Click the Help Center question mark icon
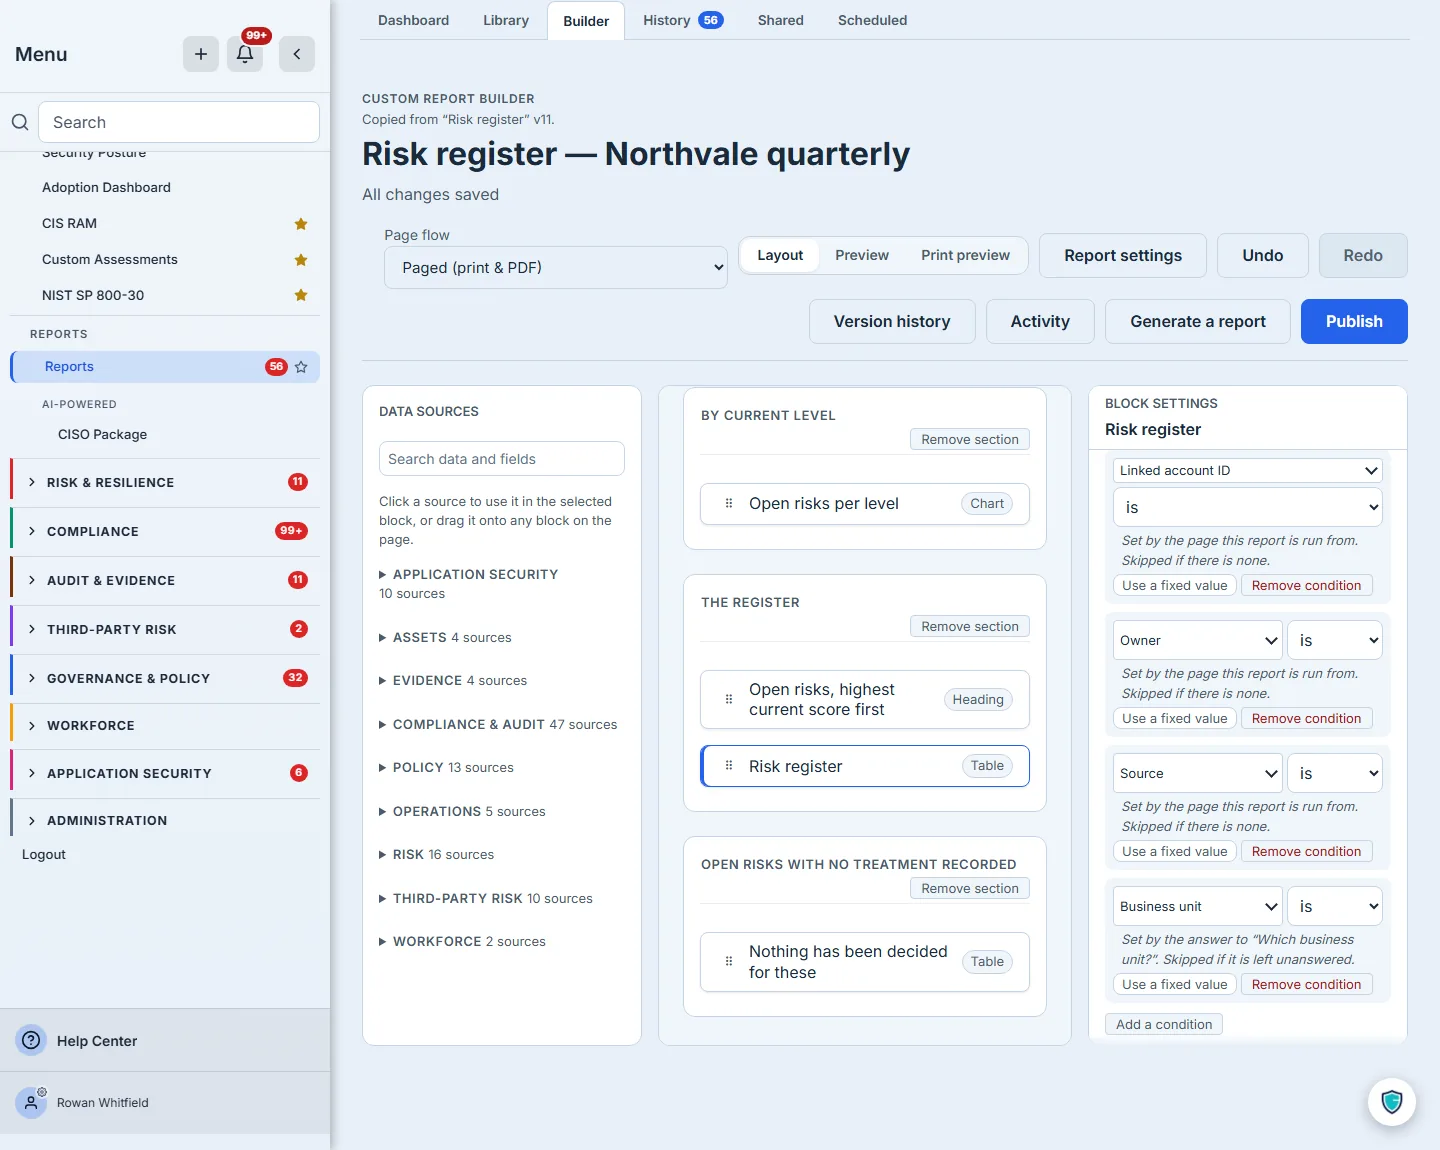This screenshot has width=1440, height=1150. [x=32, y=1040]
